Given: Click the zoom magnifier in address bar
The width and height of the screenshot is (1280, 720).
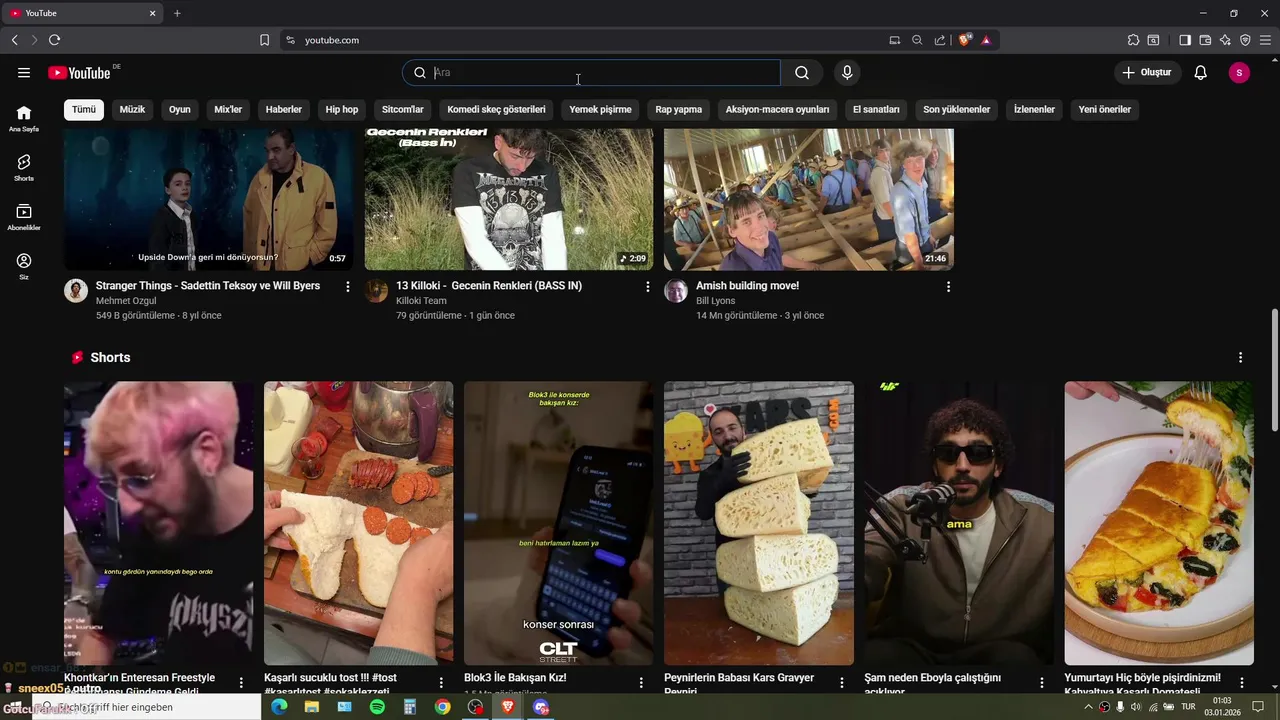Looking at the screenshot, I should (x=917, y=40).
